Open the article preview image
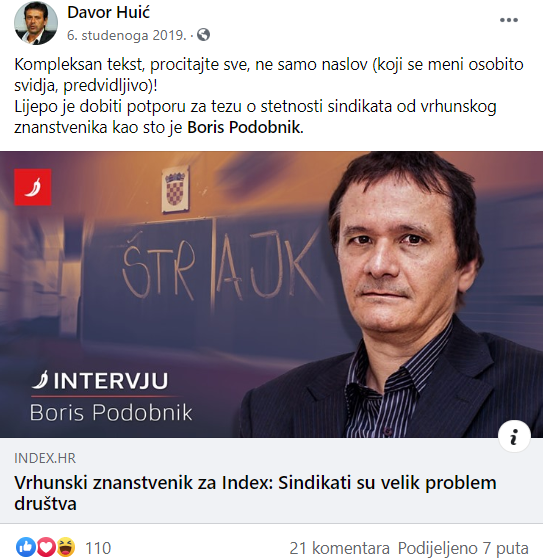543x560 pixels. (272, 295)
